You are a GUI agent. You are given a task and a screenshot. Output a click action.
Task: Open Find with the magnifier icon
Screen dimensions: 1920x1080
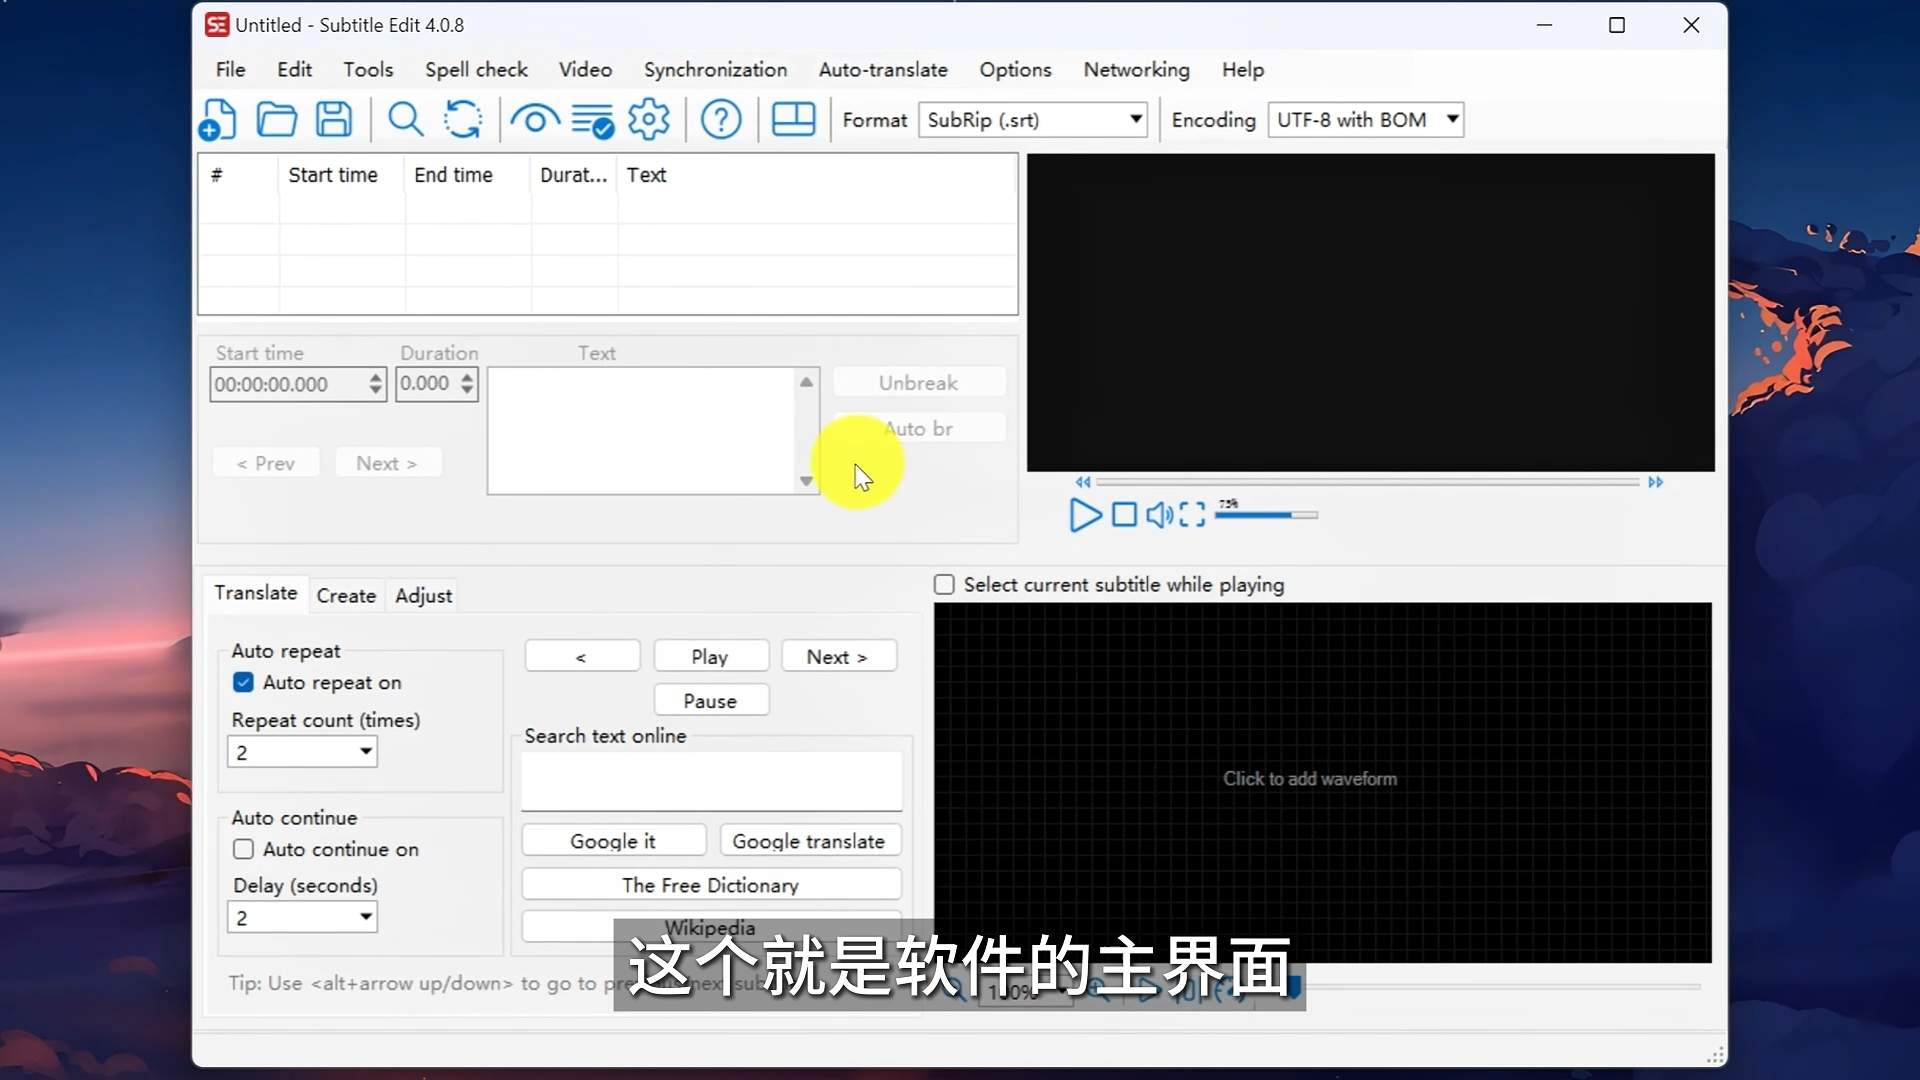point(405,120)
